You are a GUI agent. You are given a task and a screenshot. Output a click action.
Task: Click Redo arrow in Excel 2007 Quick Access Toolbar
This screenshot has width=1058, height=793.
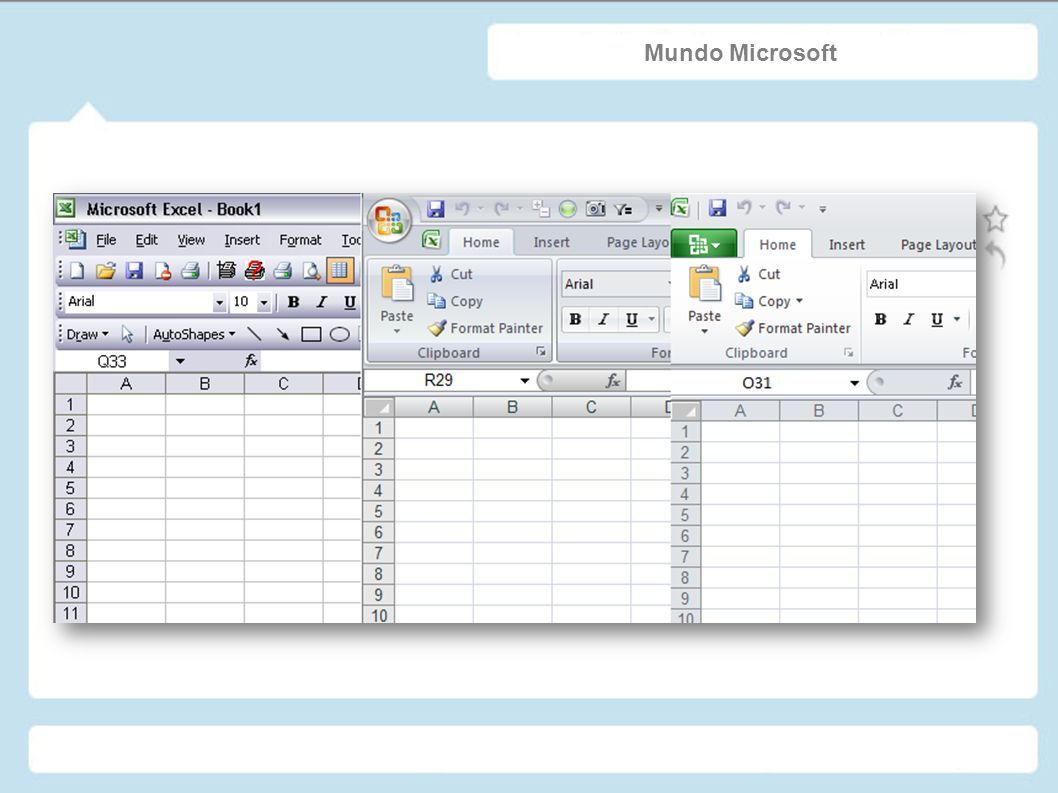tap(501, 209)
